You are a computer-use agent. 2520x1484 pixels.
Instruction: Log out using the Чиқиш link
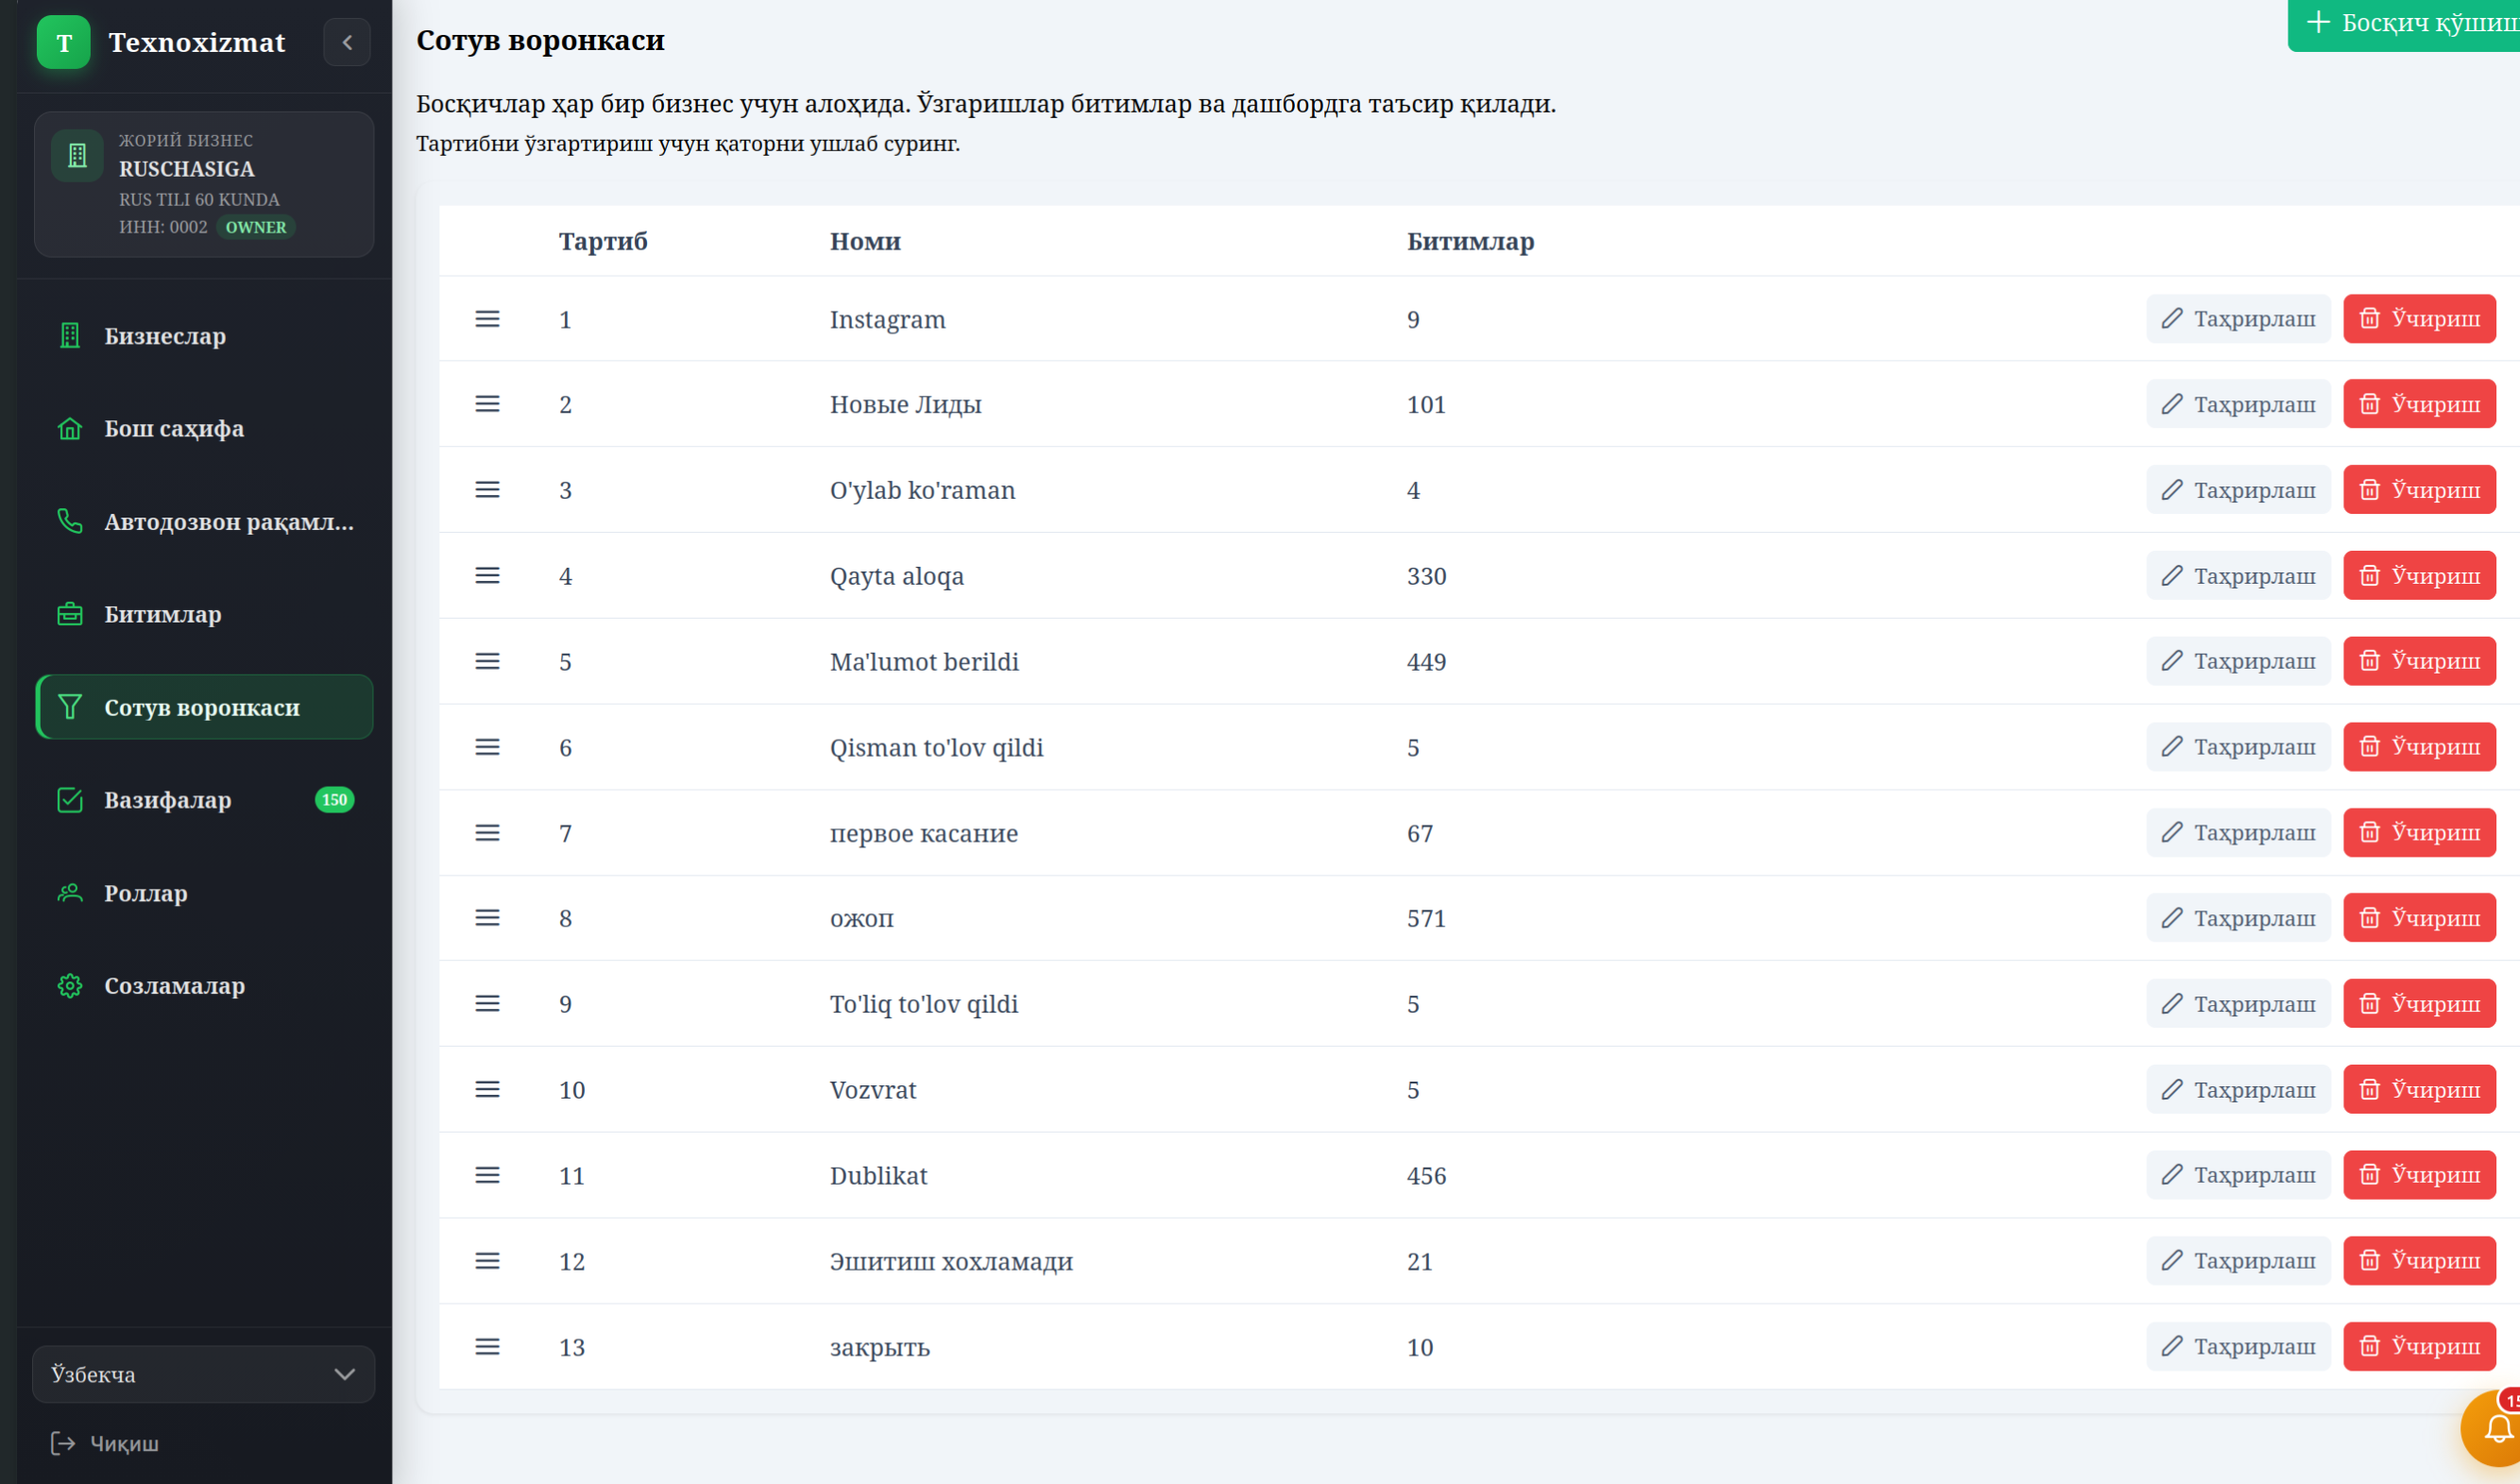(x=105, y=1443)
